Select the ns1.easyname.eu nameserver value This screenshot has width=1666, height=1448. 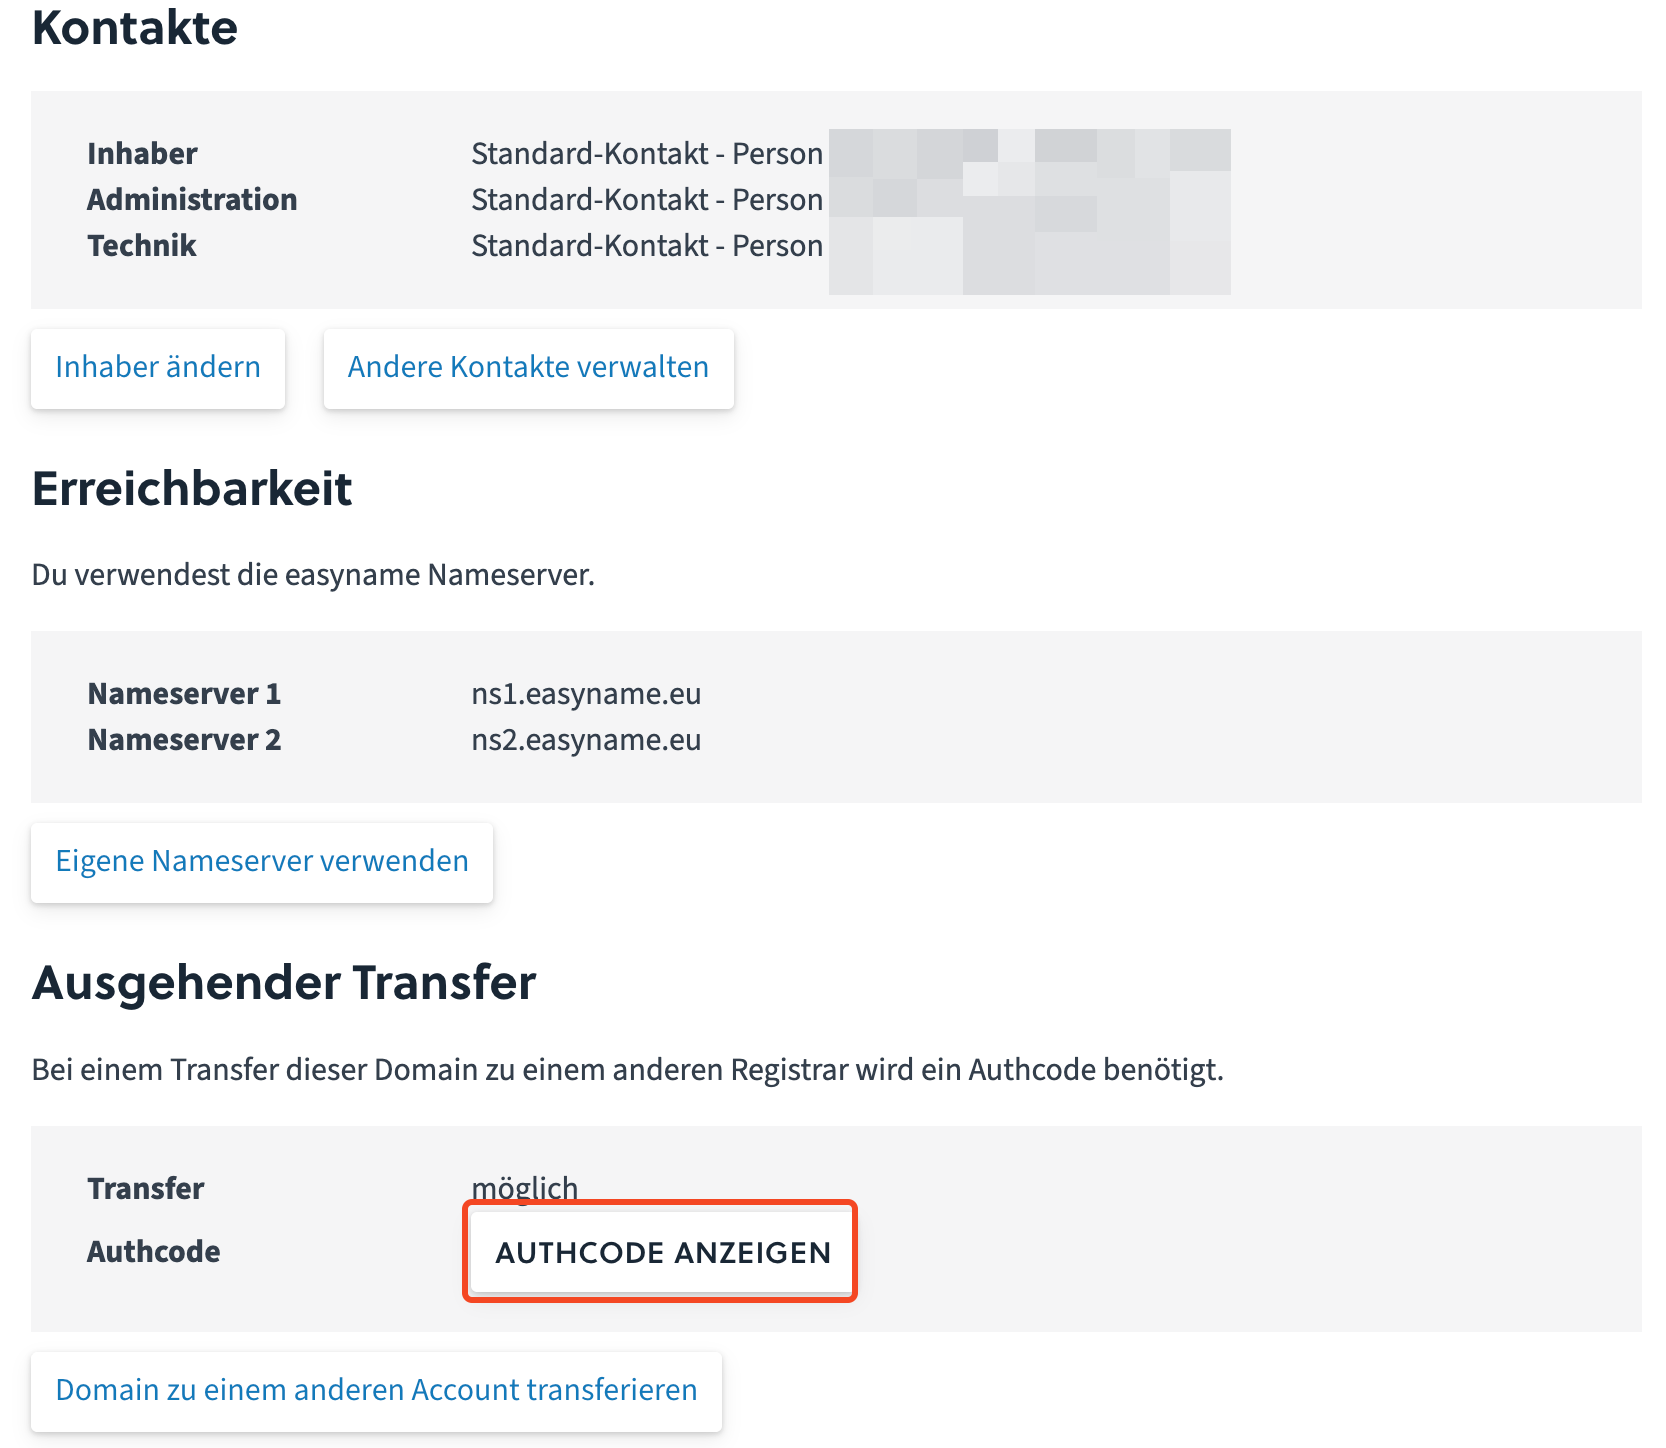586,694
